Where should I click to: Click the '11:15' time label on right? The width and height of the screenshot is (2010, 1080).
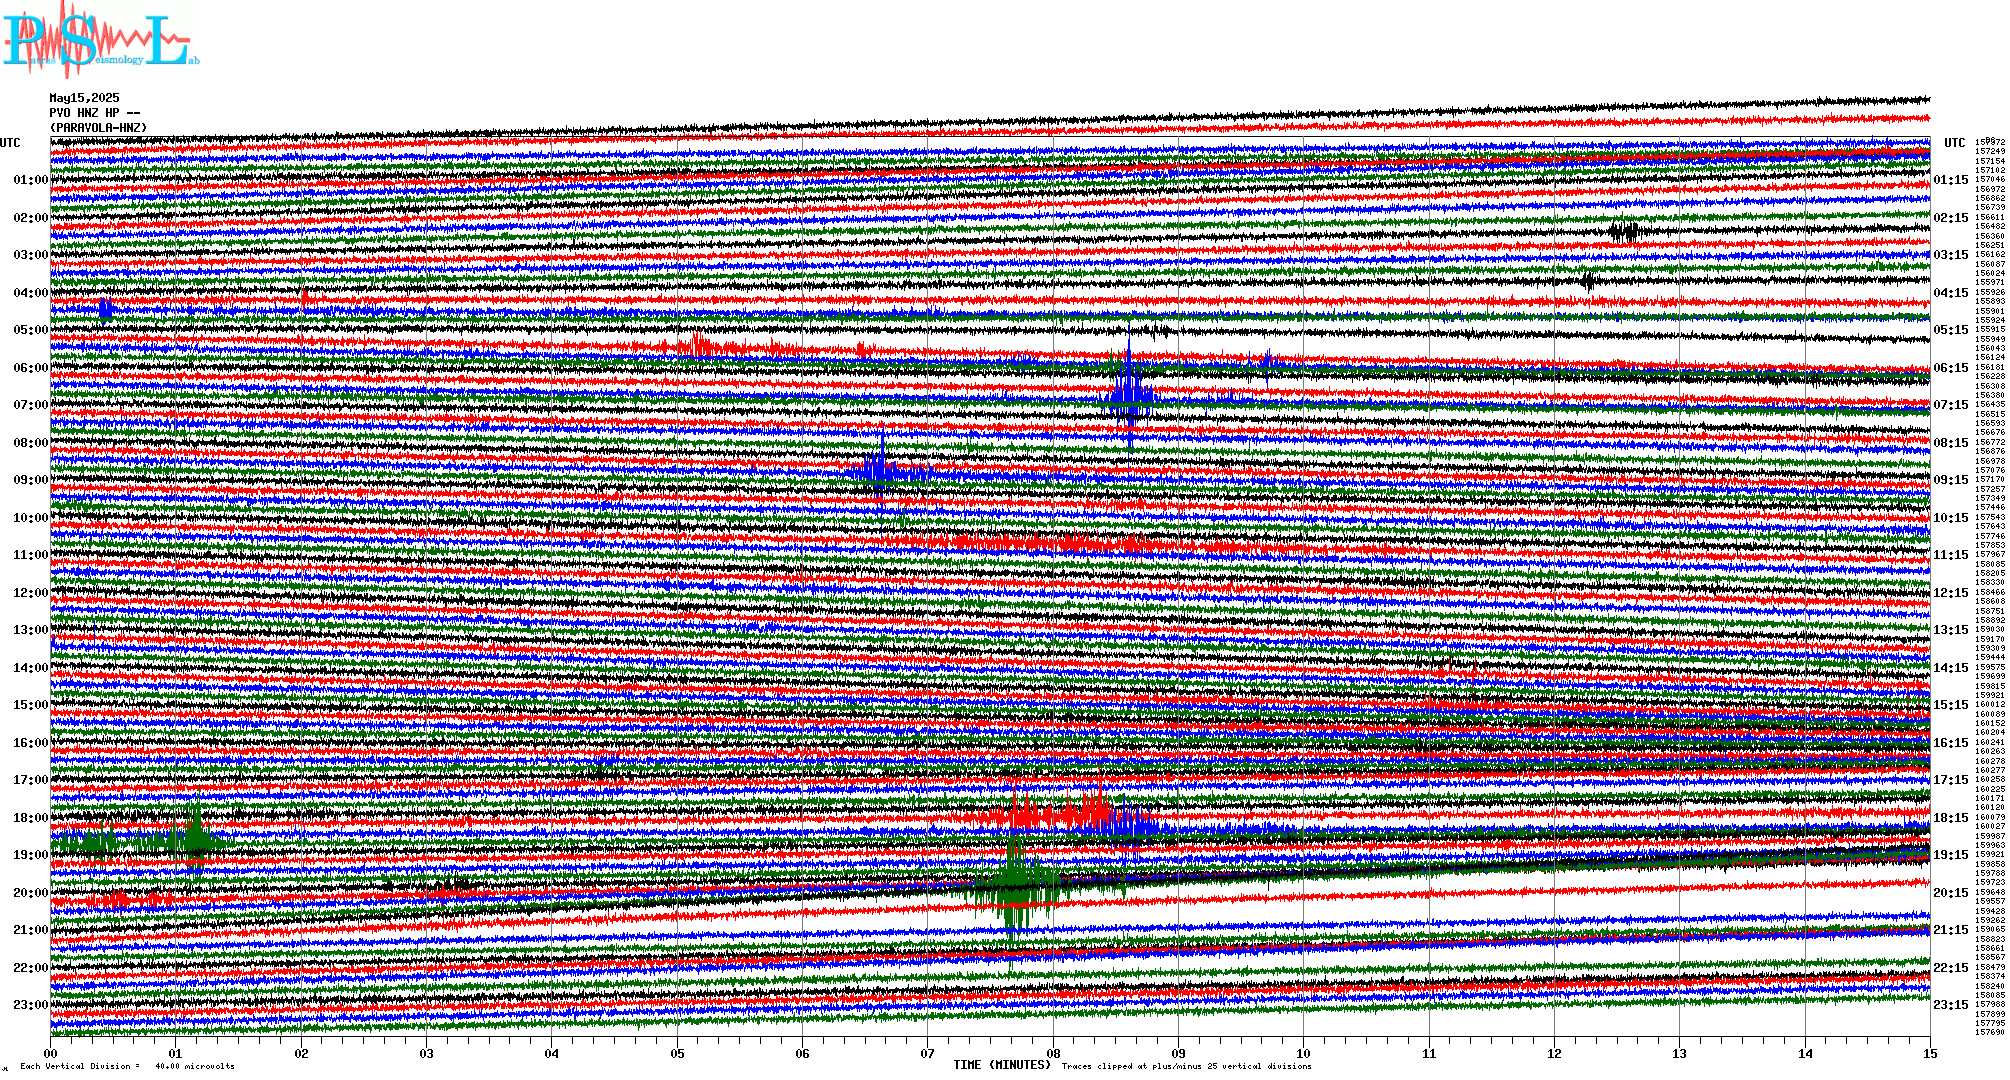(x=1951, y=555)
